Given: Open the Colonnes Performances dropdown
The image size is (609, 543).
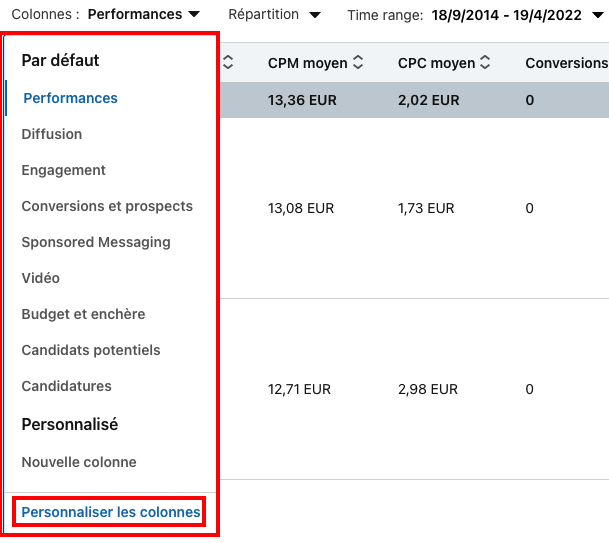Looking at the screenshot, I should click(143, 15).
